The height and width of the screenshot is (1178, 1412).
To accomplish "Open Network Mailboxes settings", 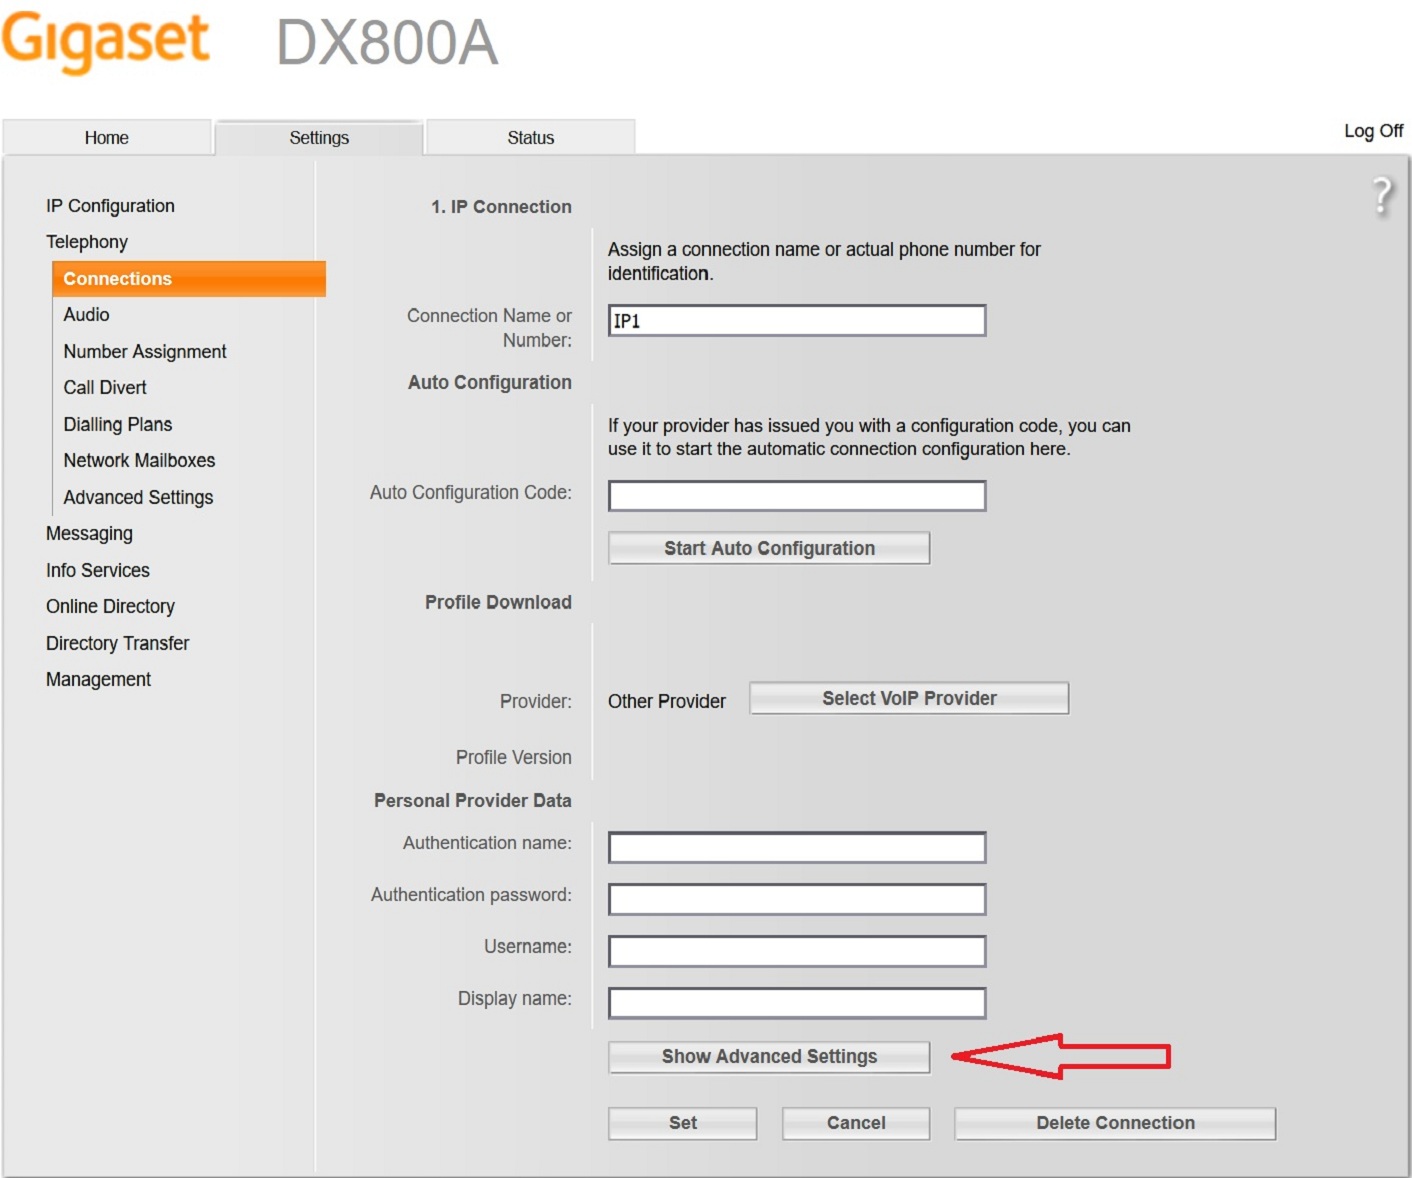I will (x=139, y=461).
